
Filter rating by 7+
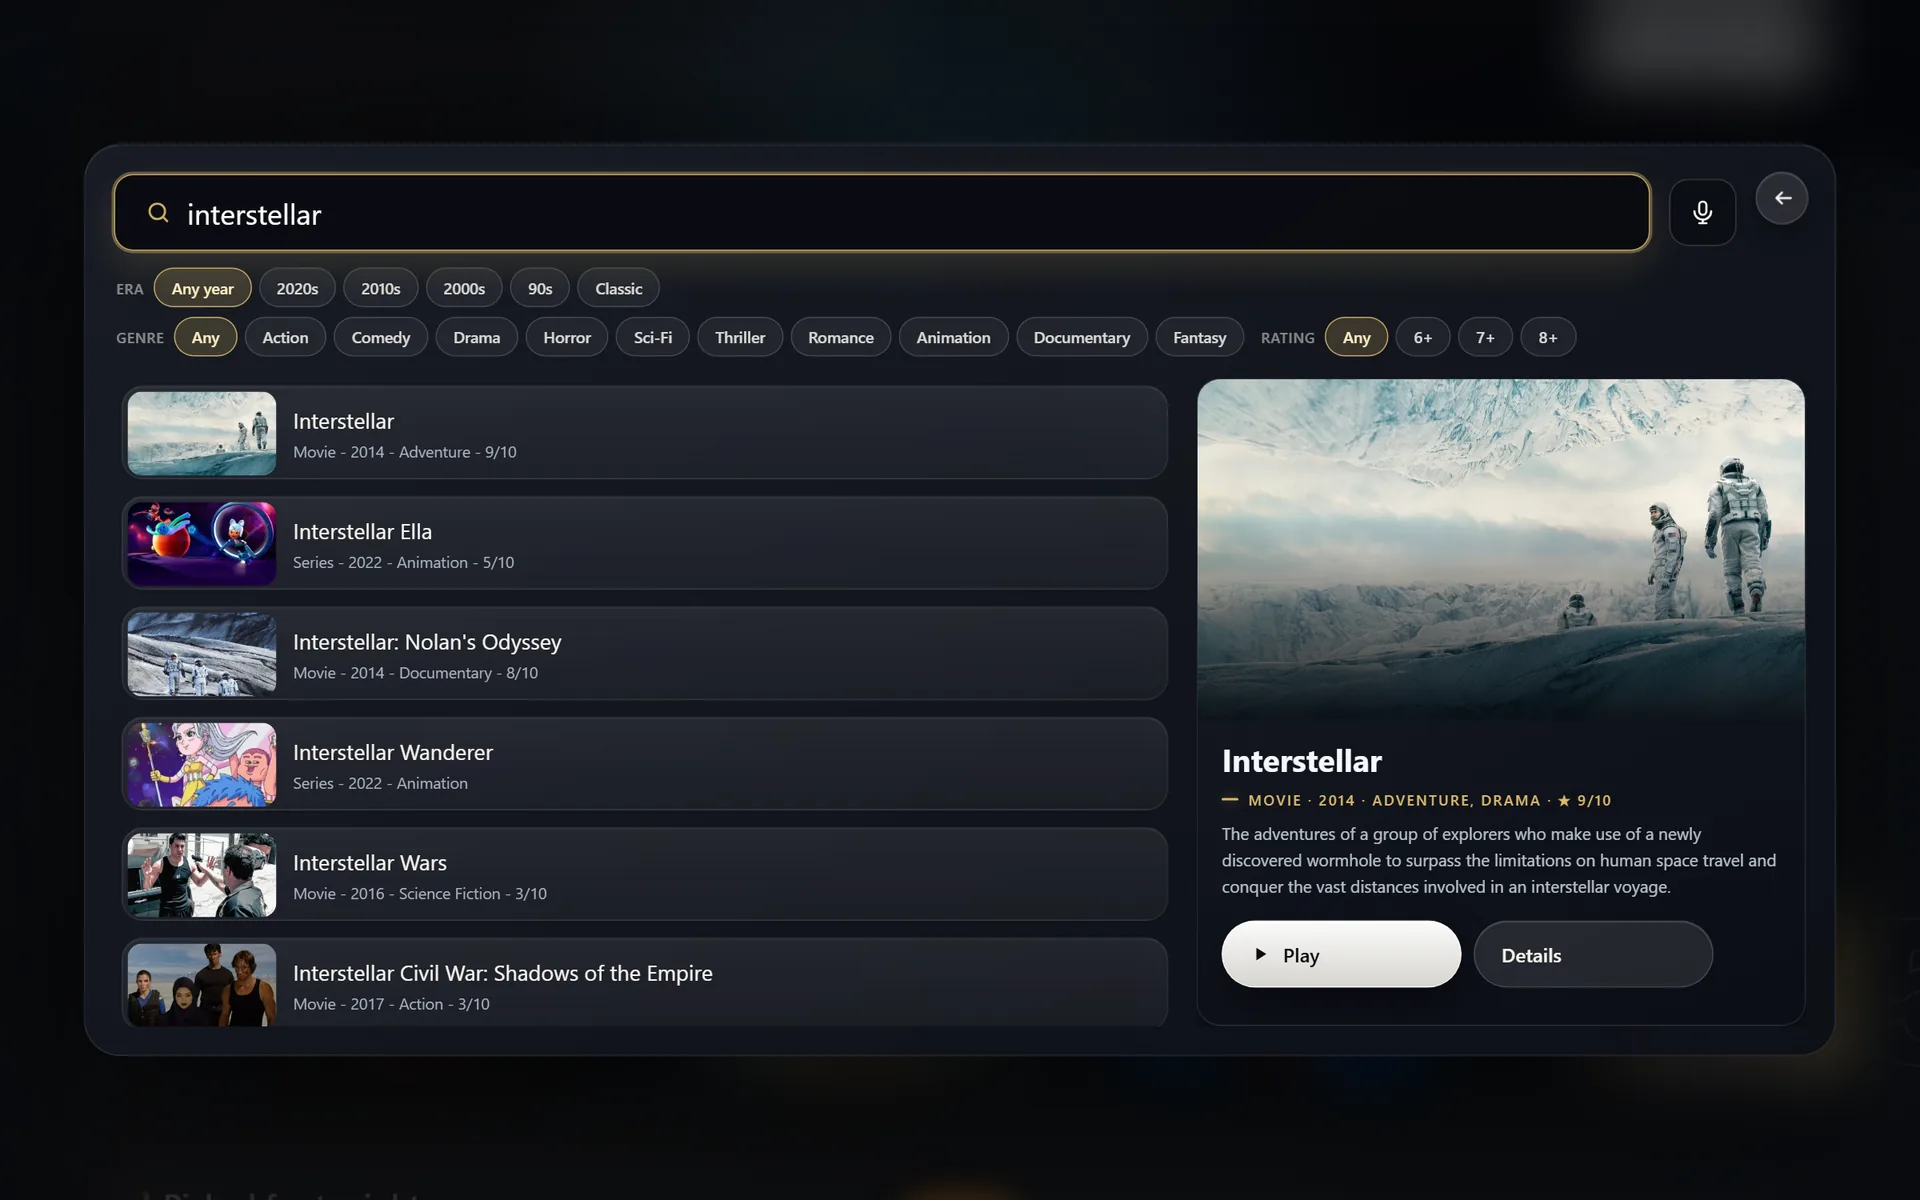[1485, 337]
